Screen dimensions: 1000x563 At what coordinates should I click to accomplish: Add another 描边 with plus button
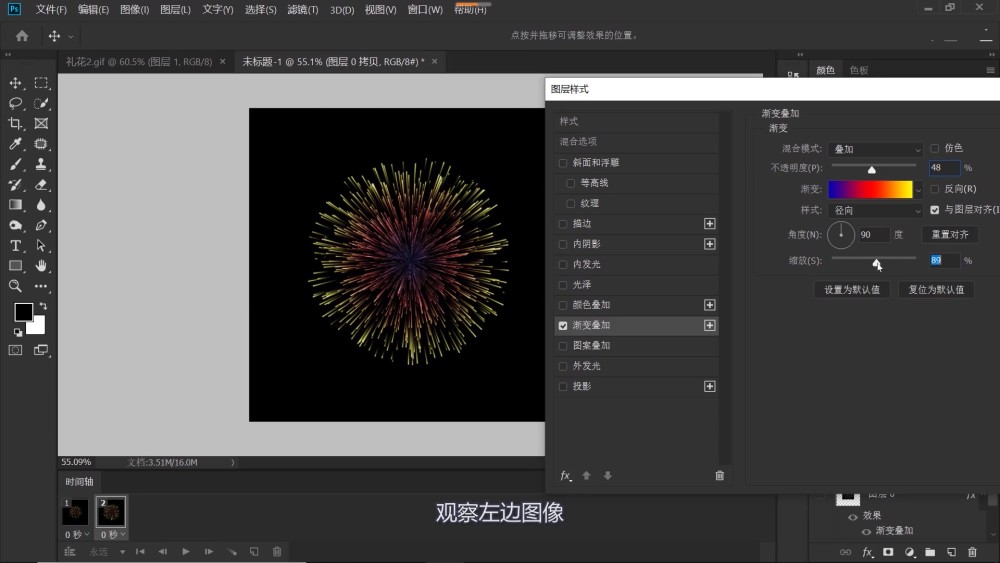(x=709, y=224)
